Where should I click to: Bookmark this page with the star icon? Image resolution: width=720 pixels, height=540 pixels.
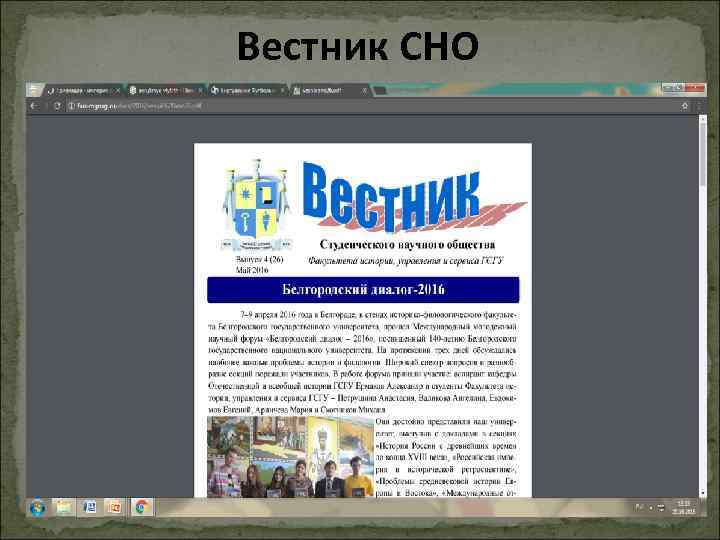click(x=684, y=106)
